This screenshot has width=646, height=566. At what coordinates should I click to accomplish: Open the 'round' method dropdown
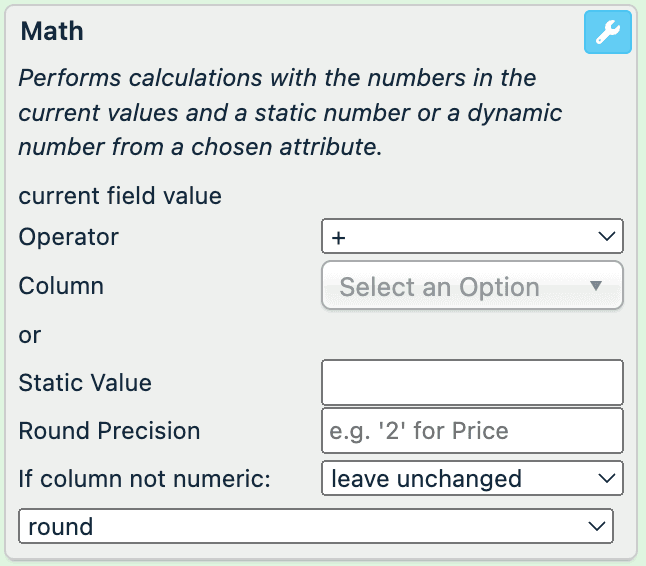[315, 526]
